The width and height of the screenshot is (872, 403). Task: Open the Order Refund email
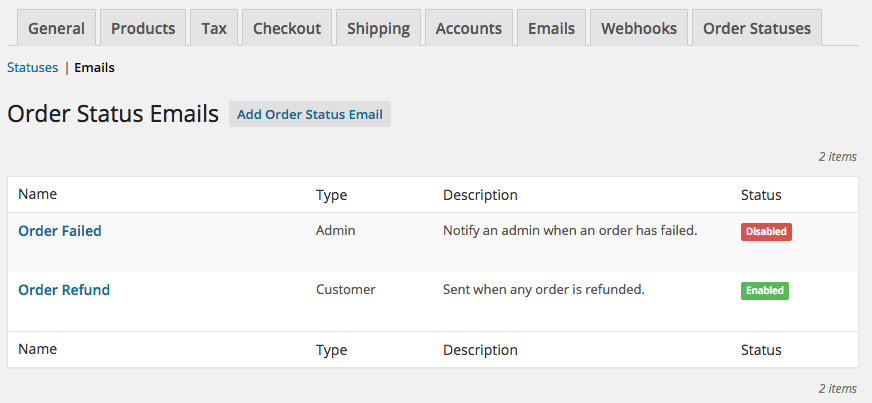click(x=64, y=290)
